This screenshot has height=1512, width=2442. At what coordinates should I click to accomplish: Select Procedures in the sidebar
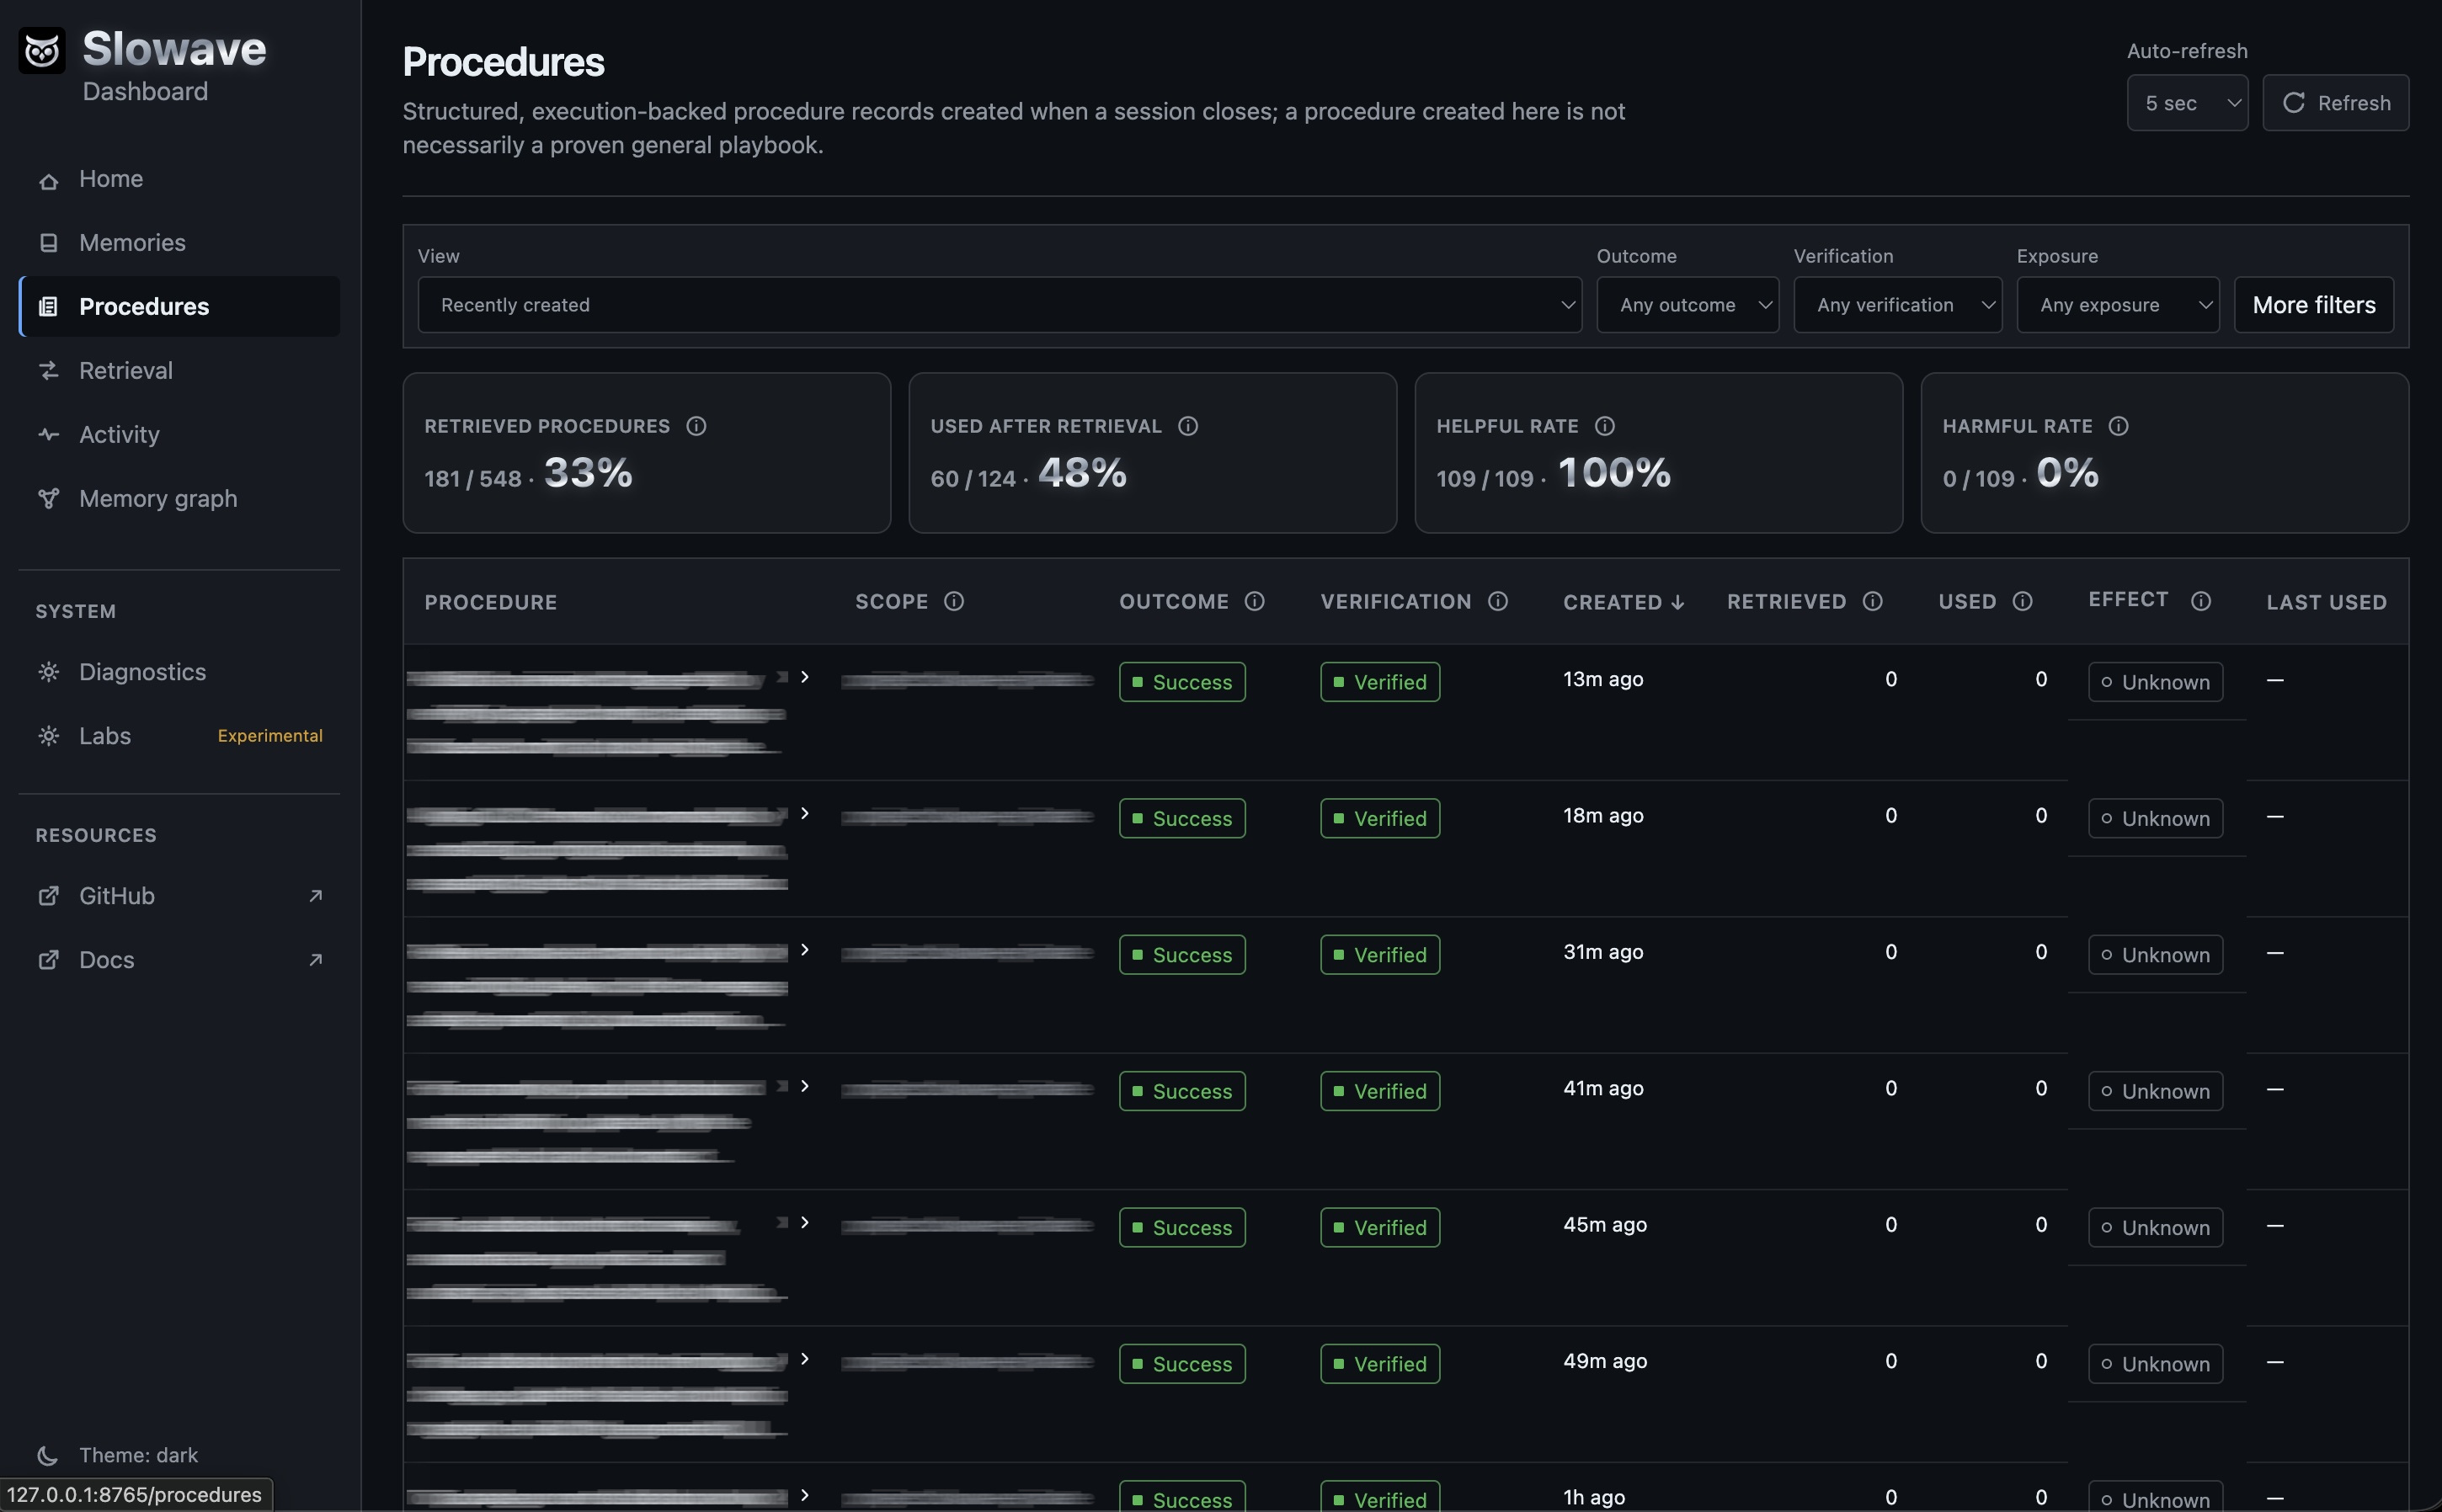[x=180, y=307]
